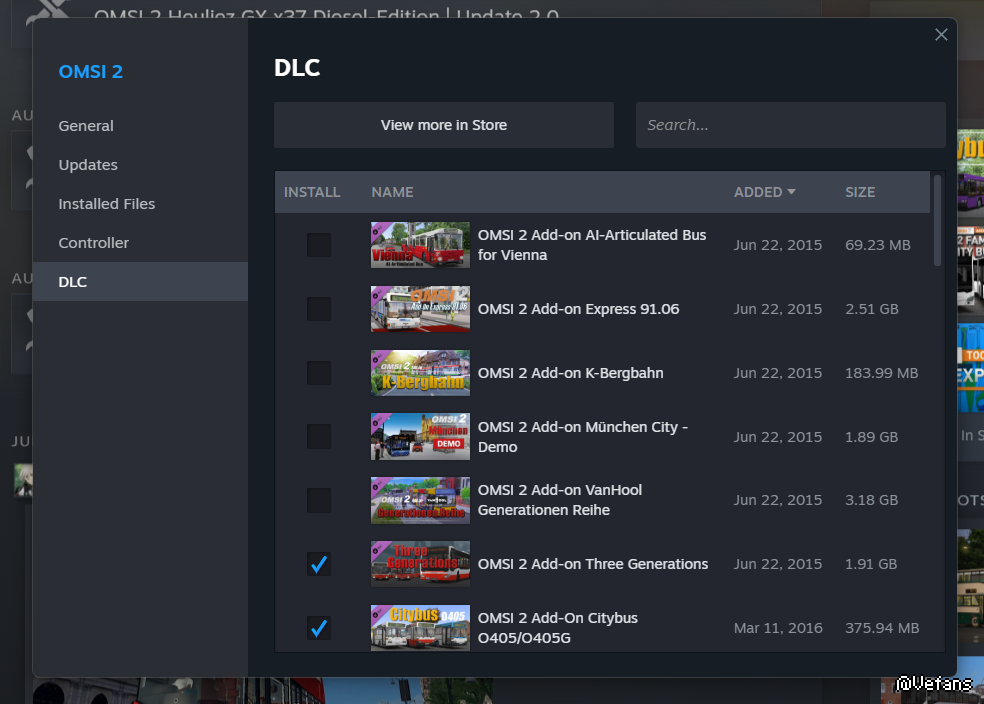This screenshot has height=704, width=984.
Task: Click the Three Generations DLC thumbnail
Action: (x=420, y=564)
